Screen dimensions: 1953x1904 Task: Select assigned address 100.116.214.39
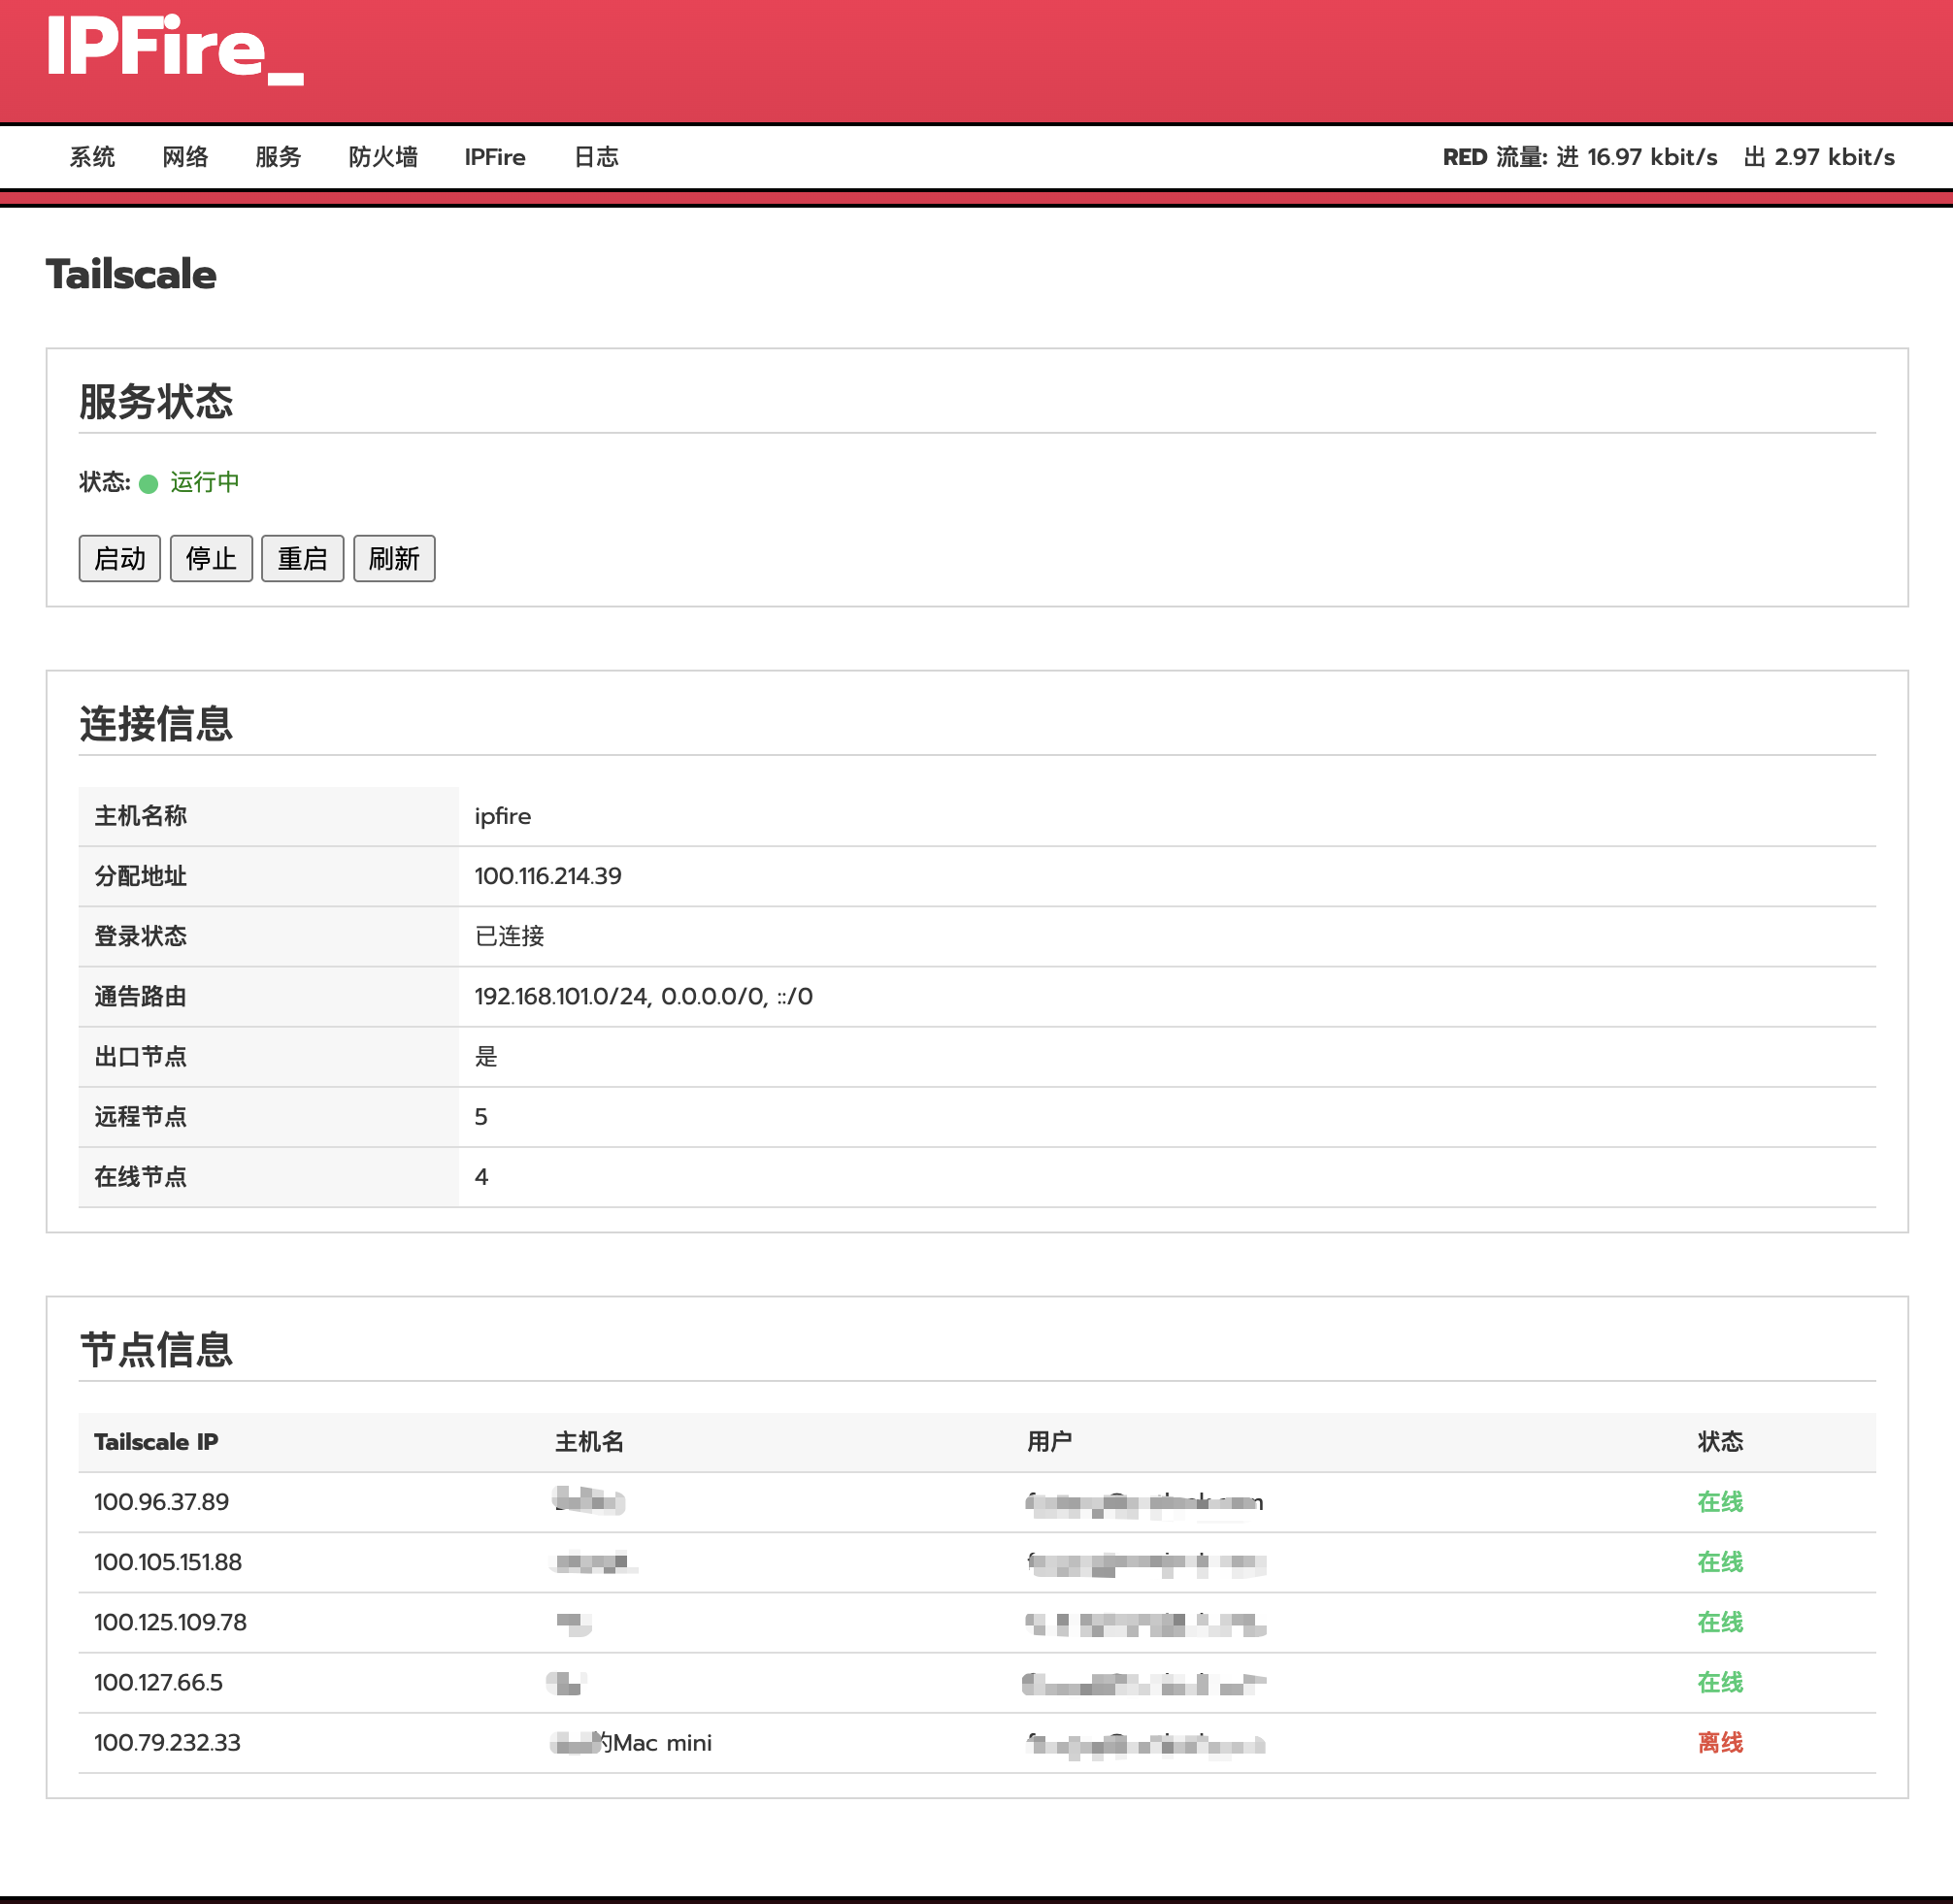click(x=548, y=876)
